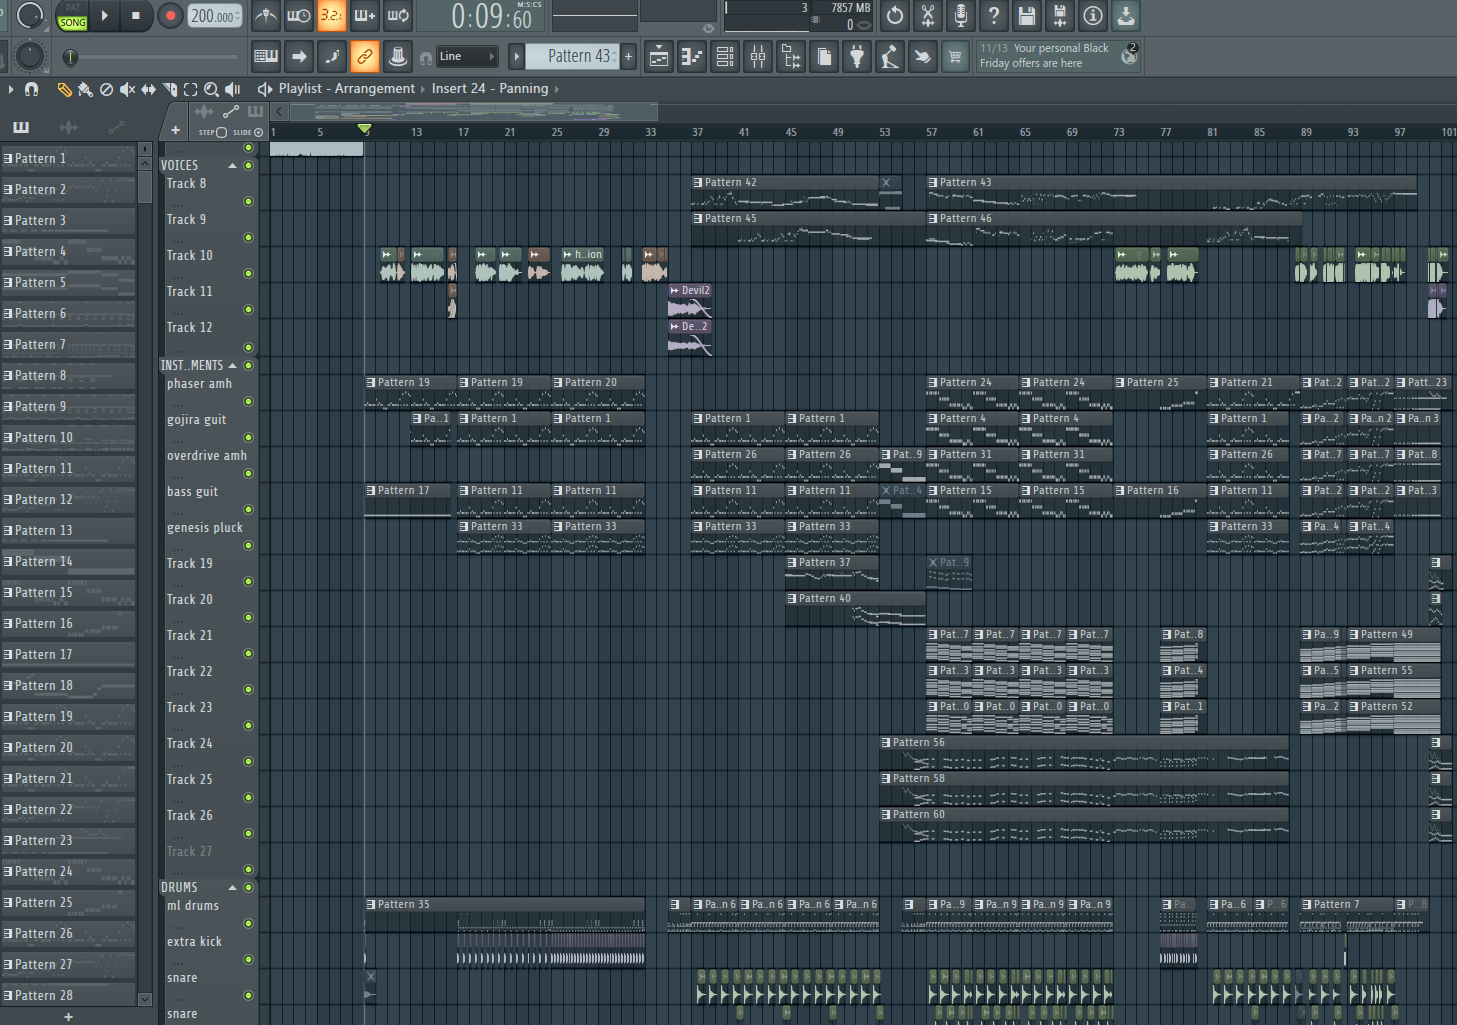Collapse the VOICES track group

pos(233,166)
